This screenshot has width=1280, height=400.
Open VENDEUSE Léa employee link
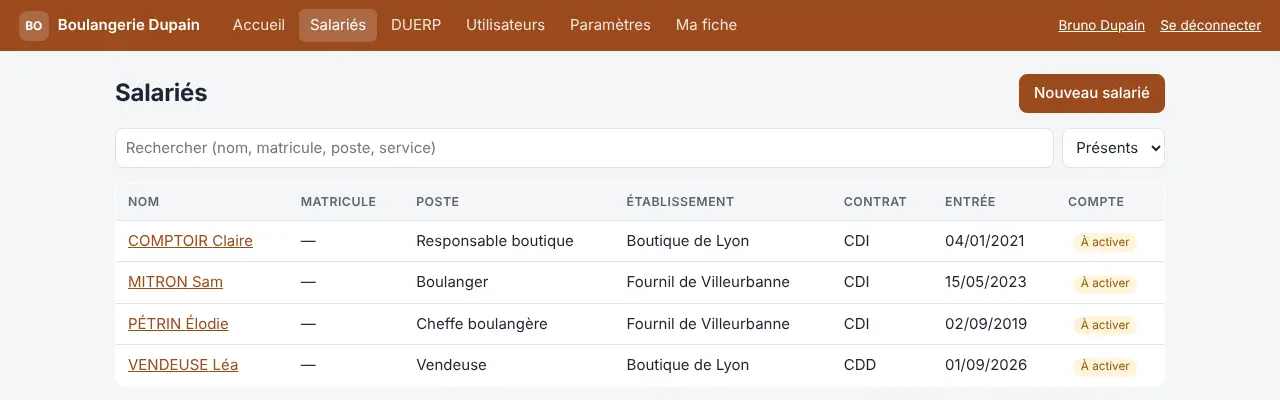[x=183, y=365]
